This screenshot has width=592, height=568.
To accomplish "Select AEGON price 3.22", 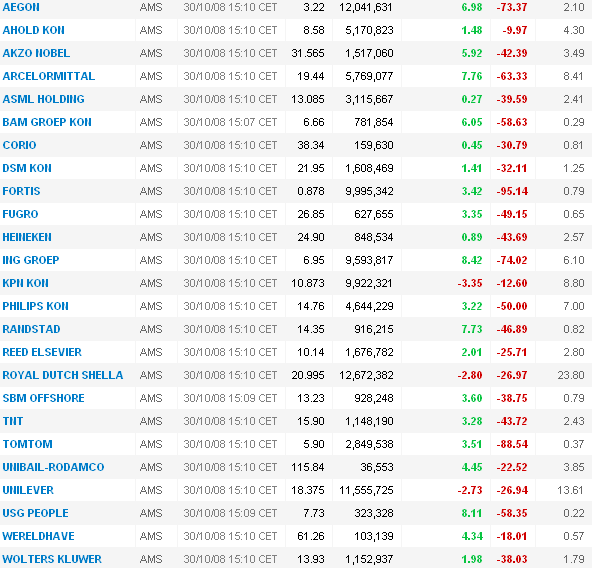I will [314, 7].
